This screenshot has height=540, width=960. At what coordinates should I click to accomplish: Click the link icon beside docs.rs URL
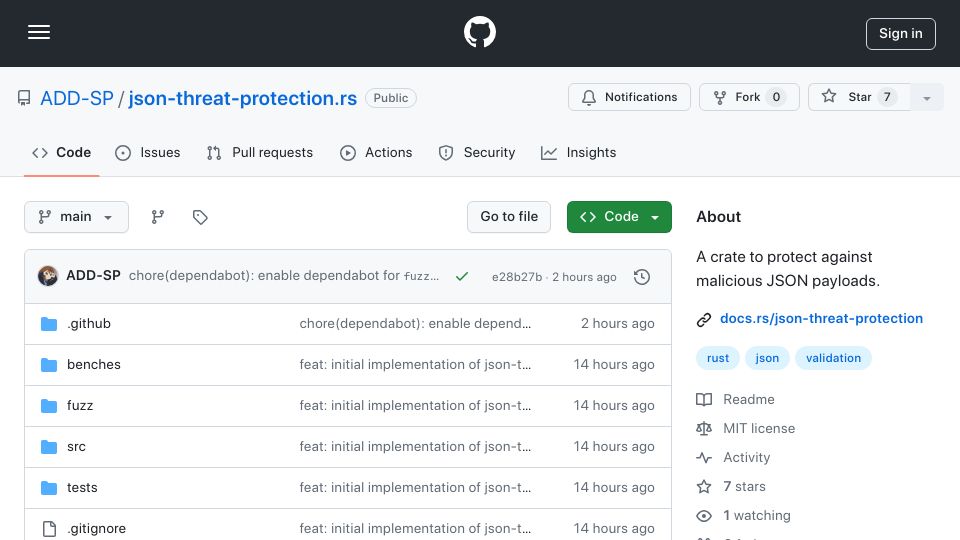pyautogui.click(x=704, y=319)
